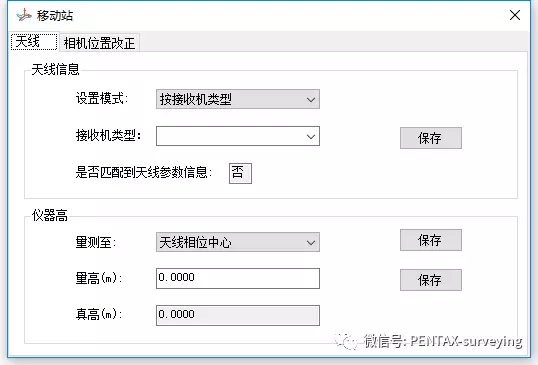Click the 否 antenna-match indicator box
Image resolution: width=538 pixels, height=365 pixels.
click(x=240, y=173)
